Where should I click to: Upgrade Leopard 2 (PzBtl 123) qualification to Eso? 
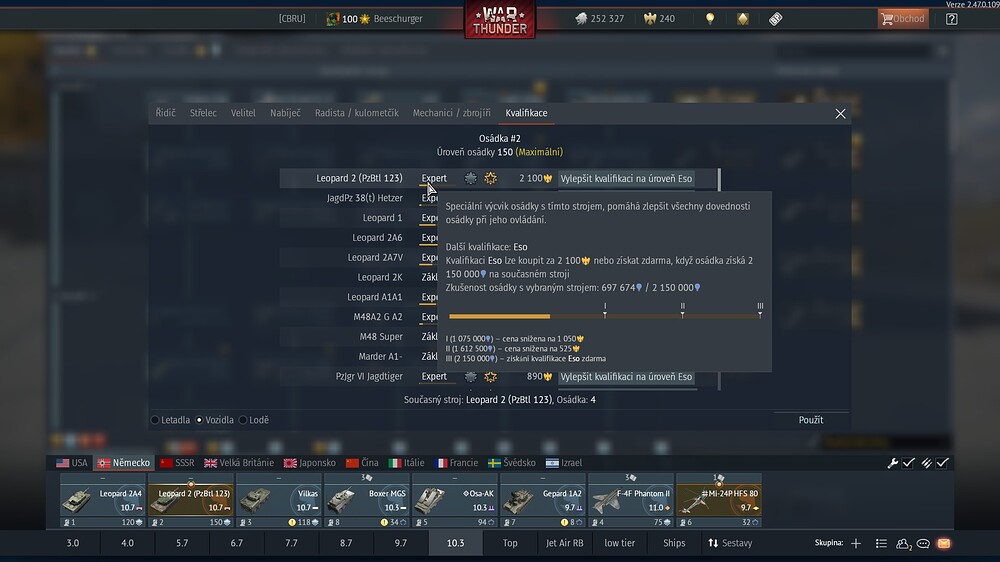(626, 179)
